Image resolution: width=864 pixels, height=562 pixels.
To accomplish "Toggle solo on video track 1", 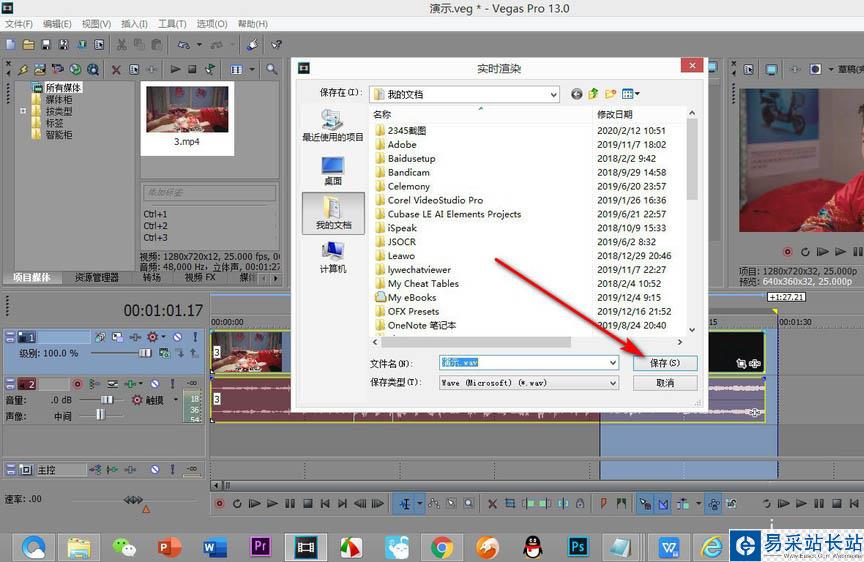I will coord(195,337).
